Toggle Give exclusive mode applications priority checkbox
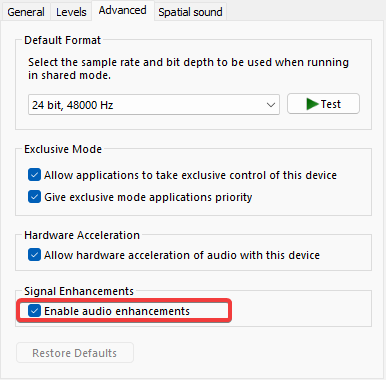 pyautogui.click(x=34, y=197)
